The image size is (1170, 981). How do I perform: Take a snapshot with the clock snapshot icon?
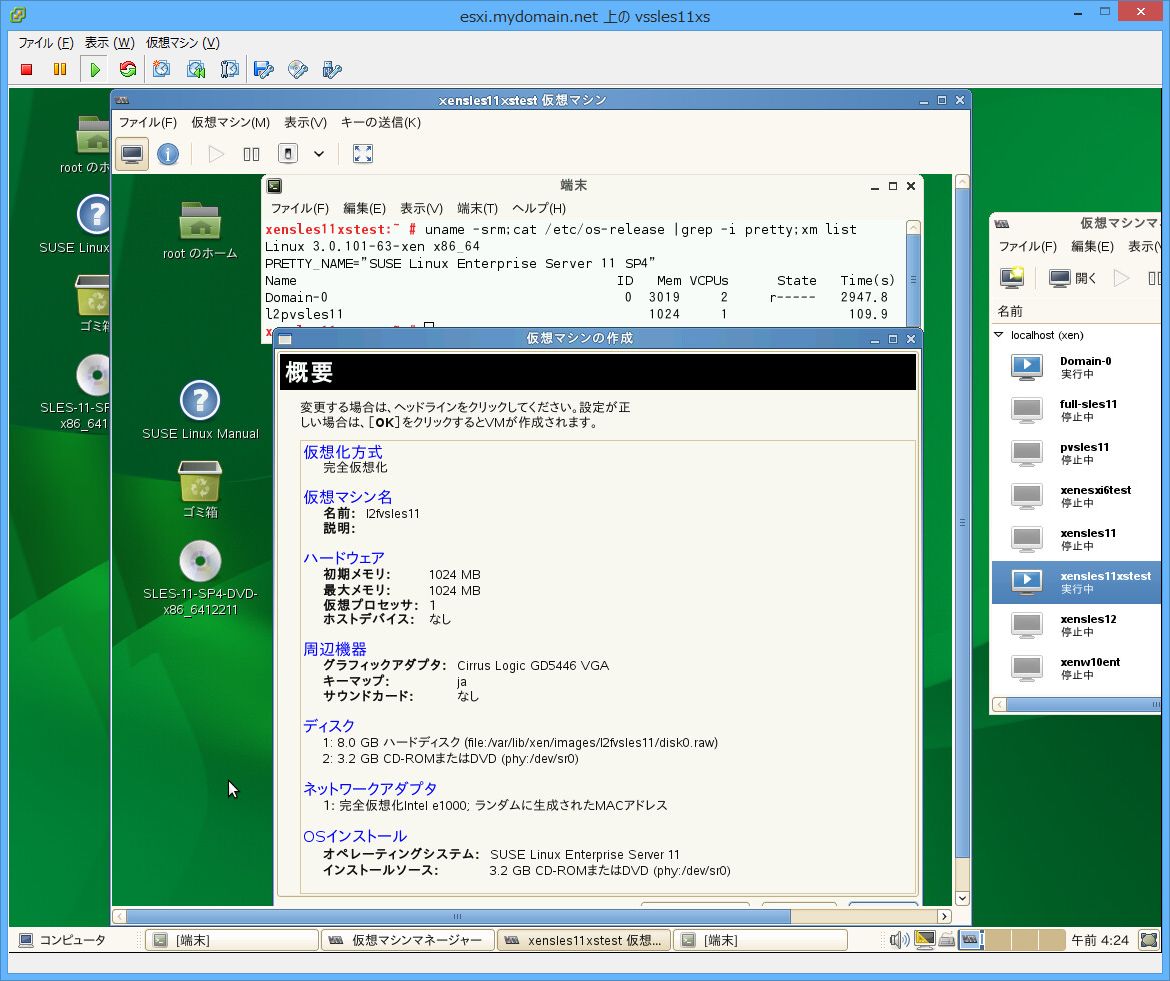point(161,69)
